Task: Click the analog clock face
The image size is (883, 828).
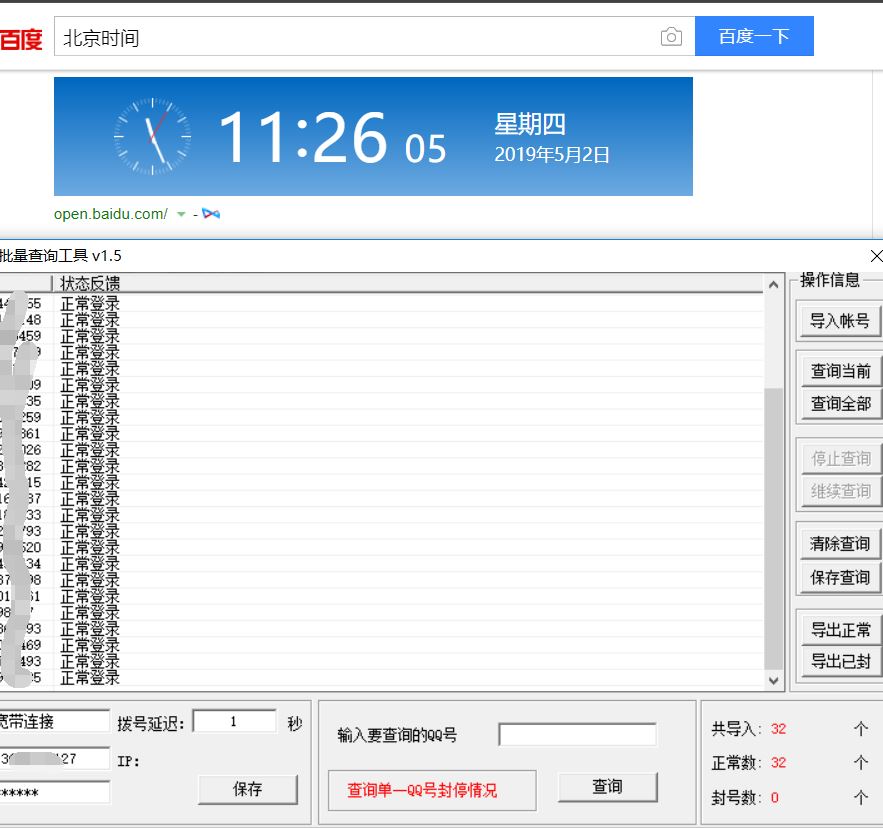Action: coord(152,136)
